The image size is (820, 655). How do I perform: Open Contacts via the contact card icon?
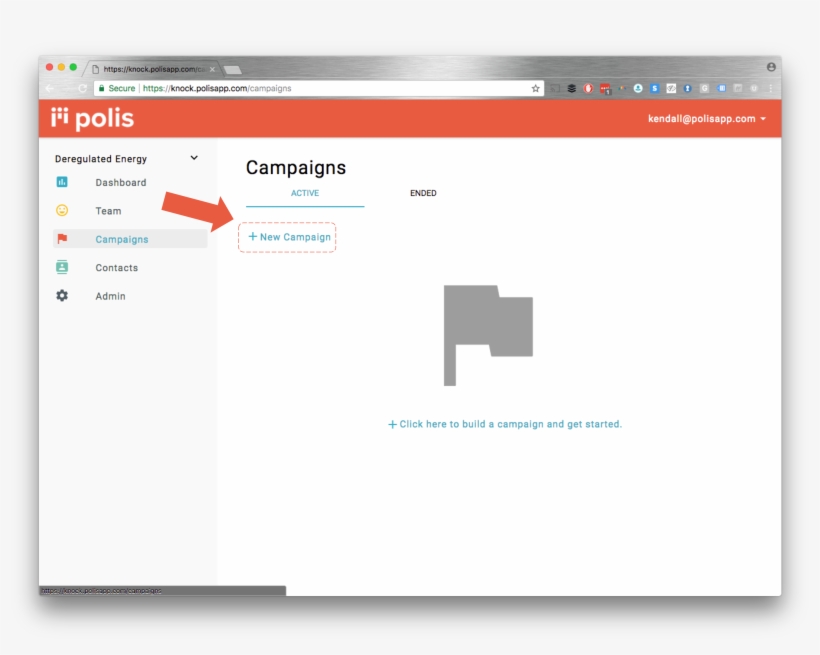63,267
